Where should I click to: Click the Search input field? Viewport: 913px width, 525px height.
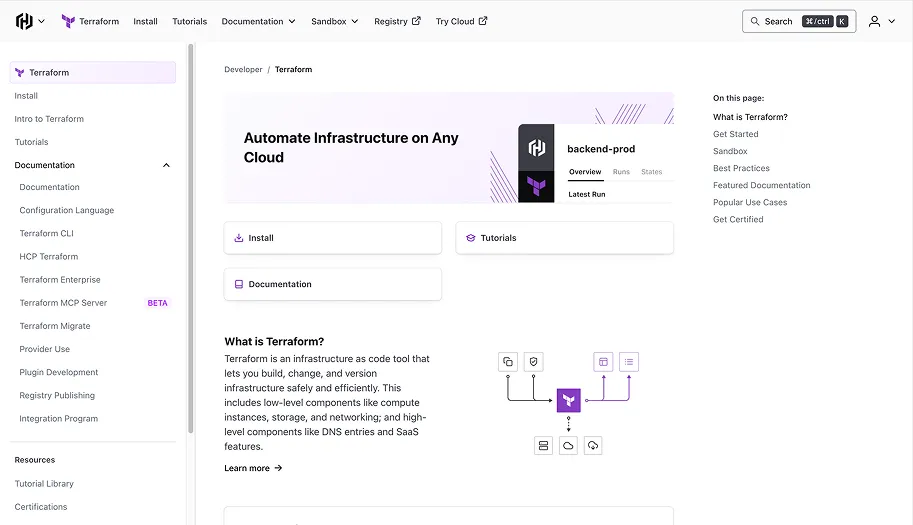[x=799, y=21]
